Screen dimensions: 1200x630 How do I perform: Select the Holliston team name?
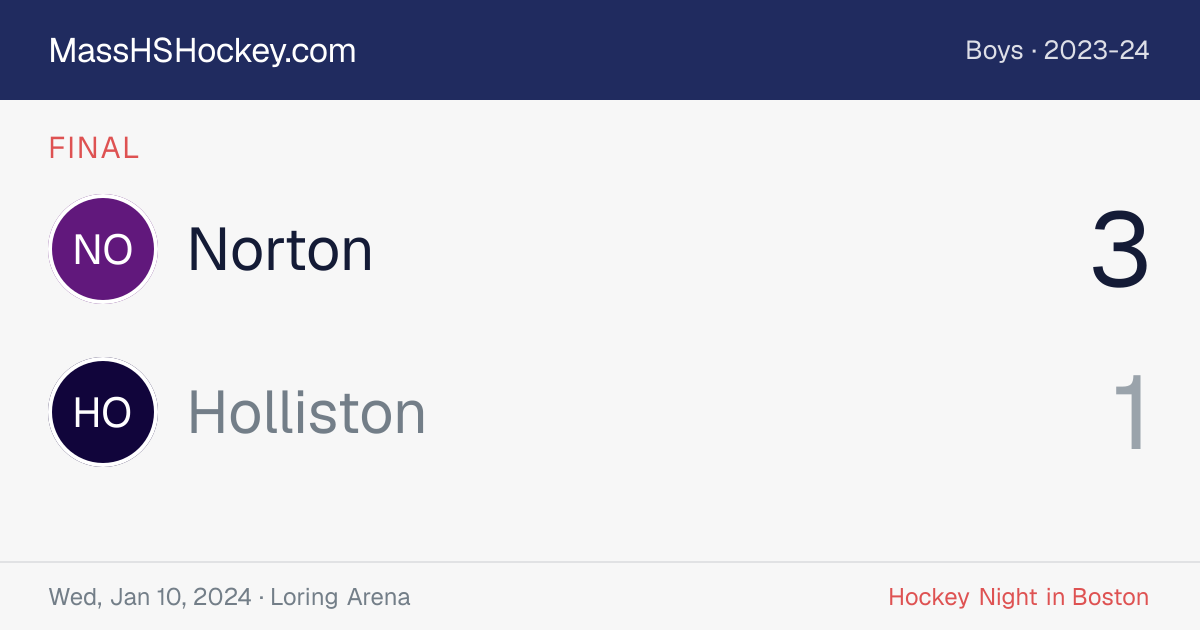coord(307,412)
